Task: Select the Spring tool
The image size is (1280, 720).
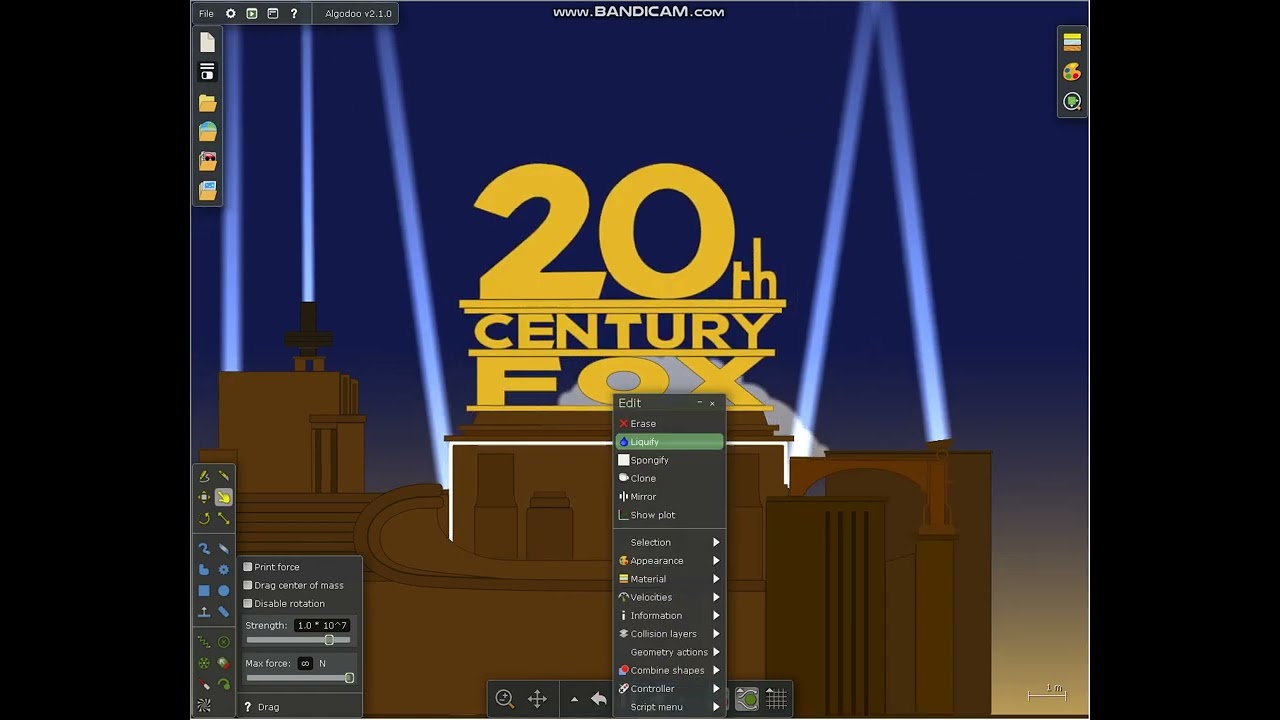Action: pos(204,641)
